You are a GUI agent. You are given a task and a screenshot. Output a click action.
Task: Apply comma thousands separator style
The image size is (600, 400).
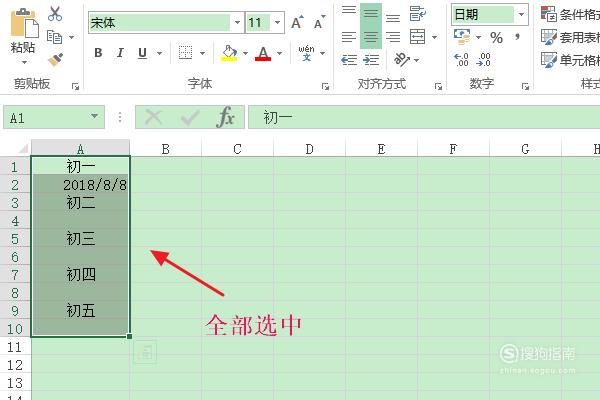517,37
